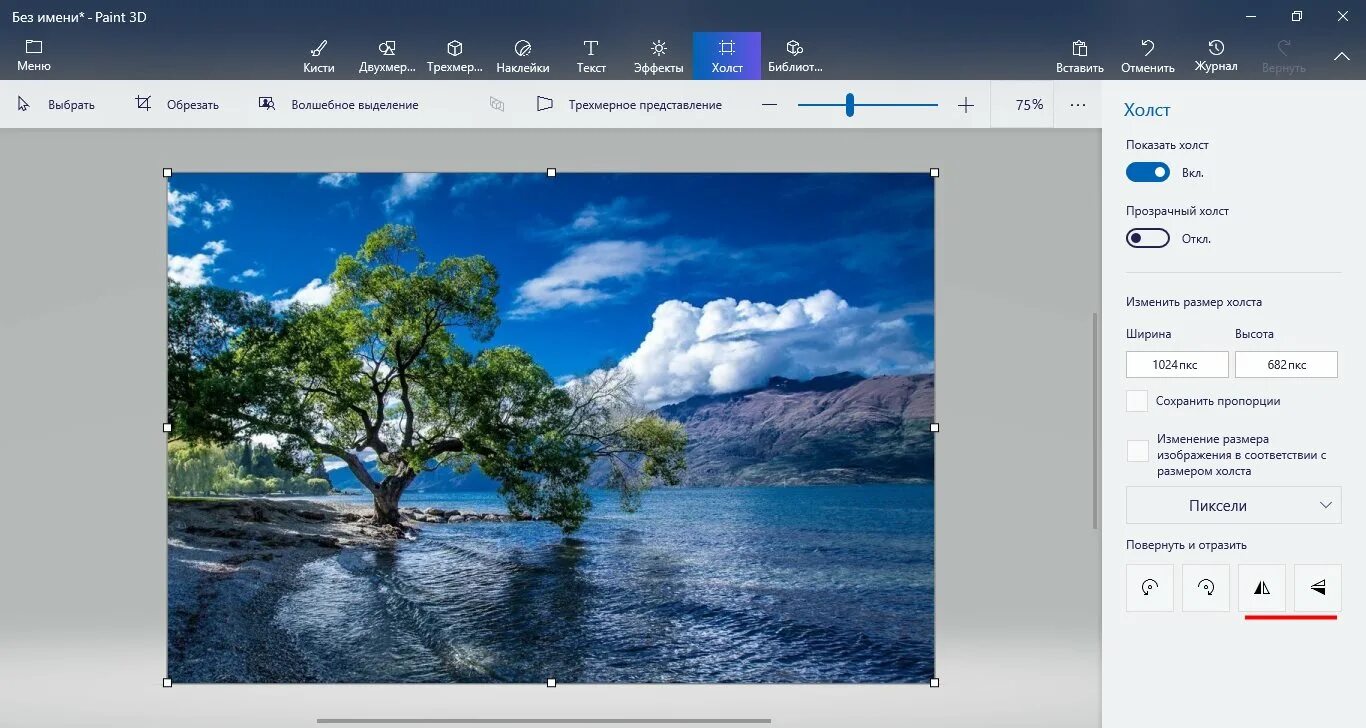
Task: Click the Вернуть redo button
Action: (x=1284, y=56)
